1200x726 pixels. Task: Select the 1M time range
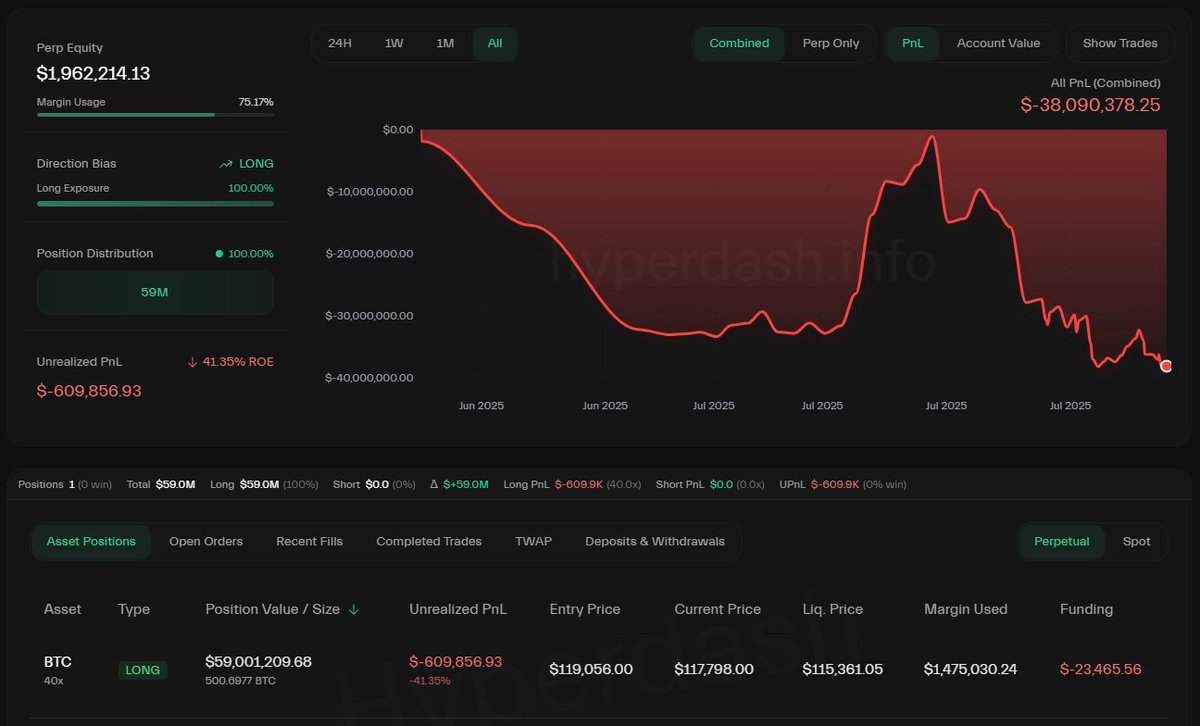coord(445,43)
